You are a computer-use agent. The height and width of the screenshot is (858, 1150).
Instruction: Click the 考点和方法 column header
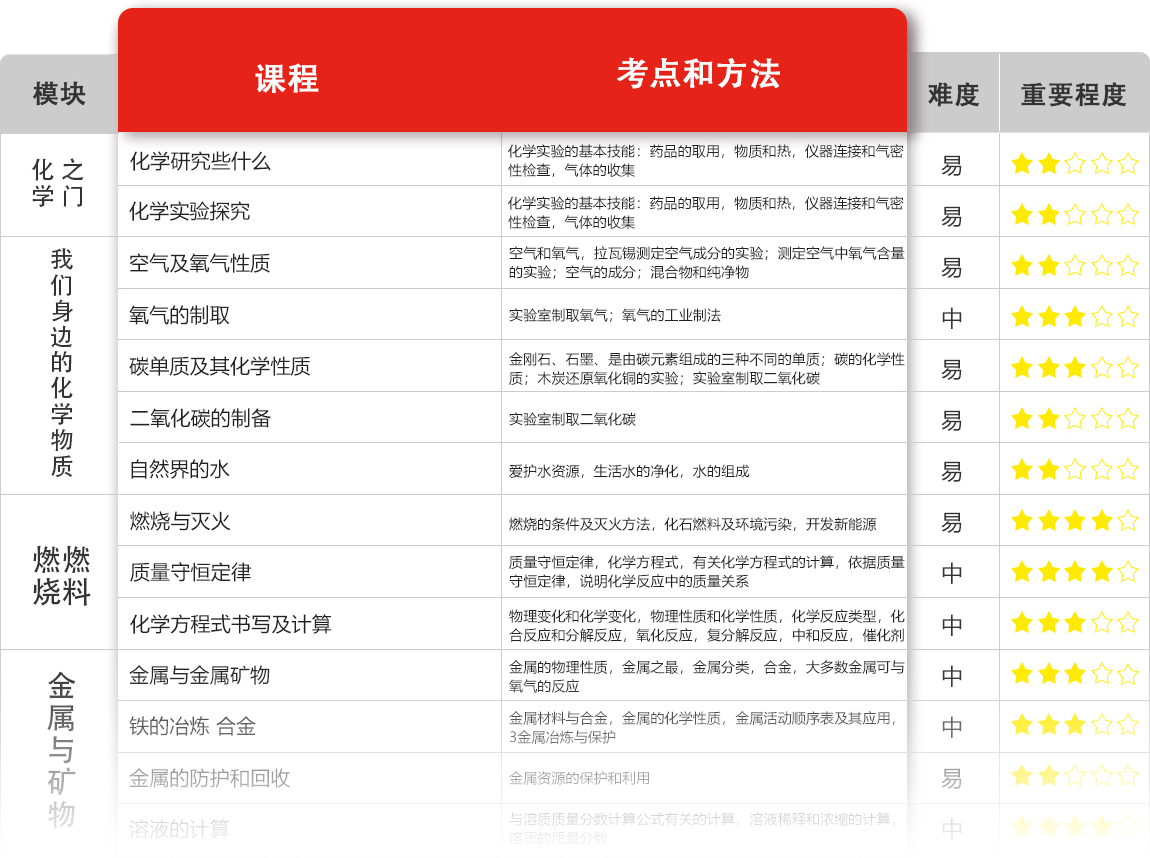tap(699, 74)
